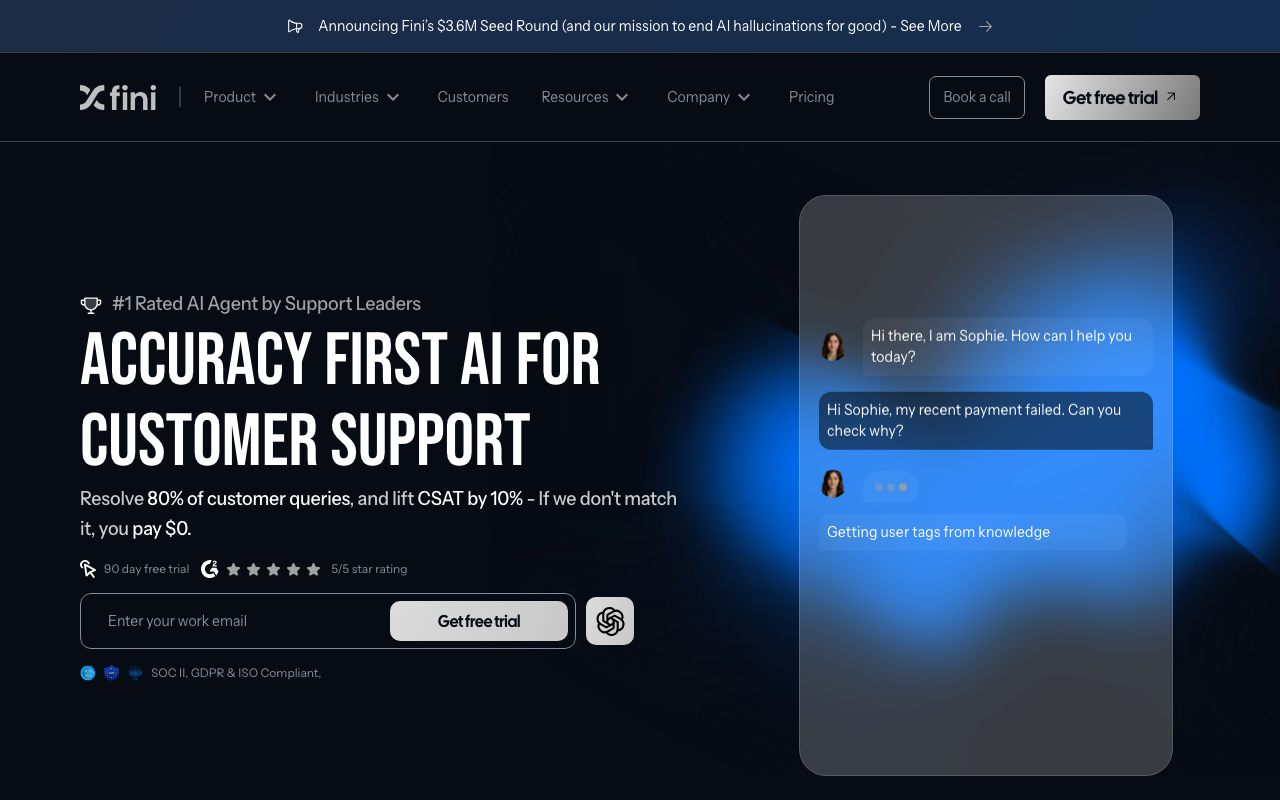
Task: Click the Fini logo in header
Action: [x=118, y=97]
